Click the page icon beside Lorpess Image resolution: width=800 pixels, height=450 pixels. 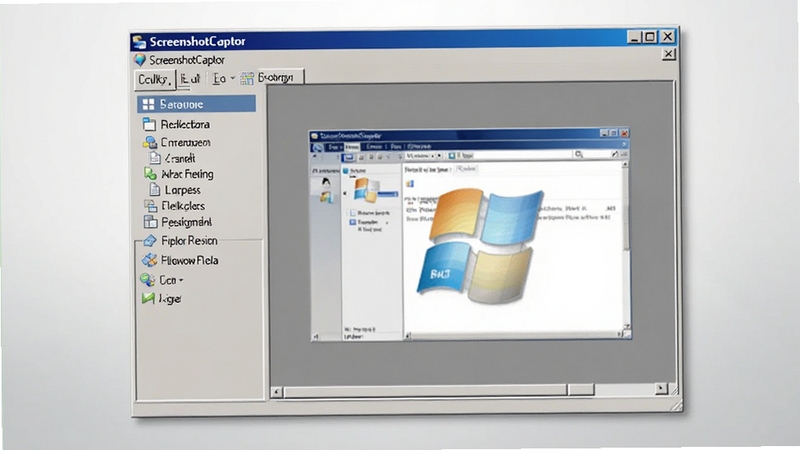[x=155, y=190]
